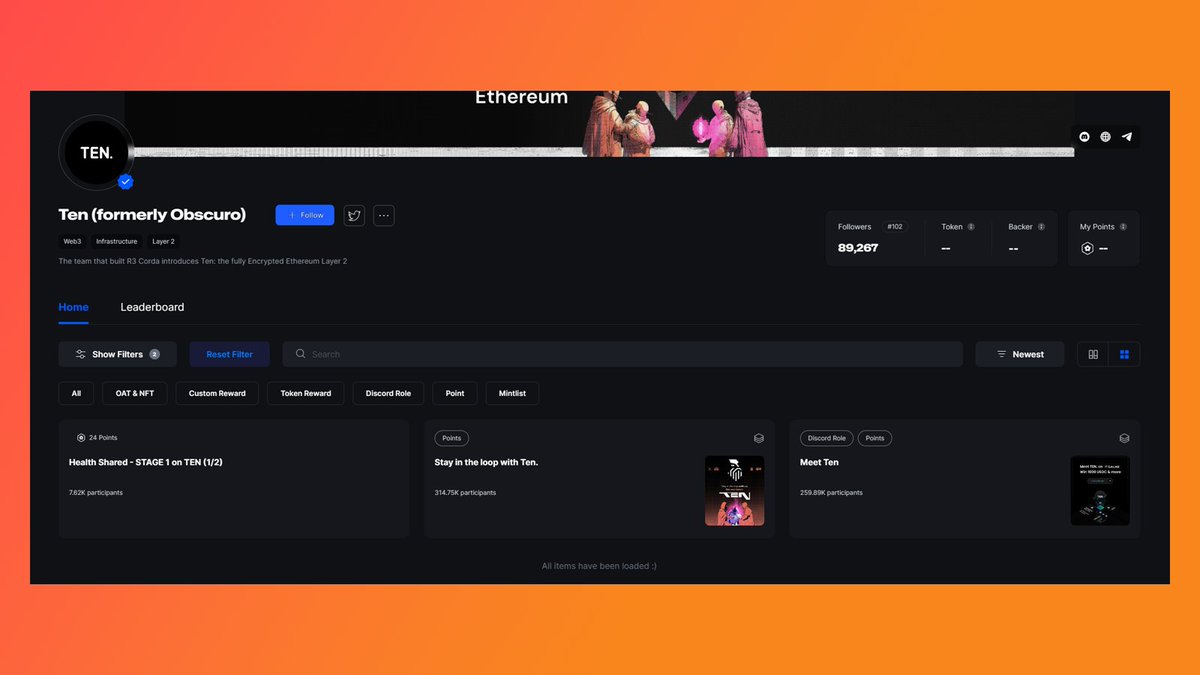Click the filter count badge showing 2
Viewport: 1200px width, 675px height.
tap(154, 354)
